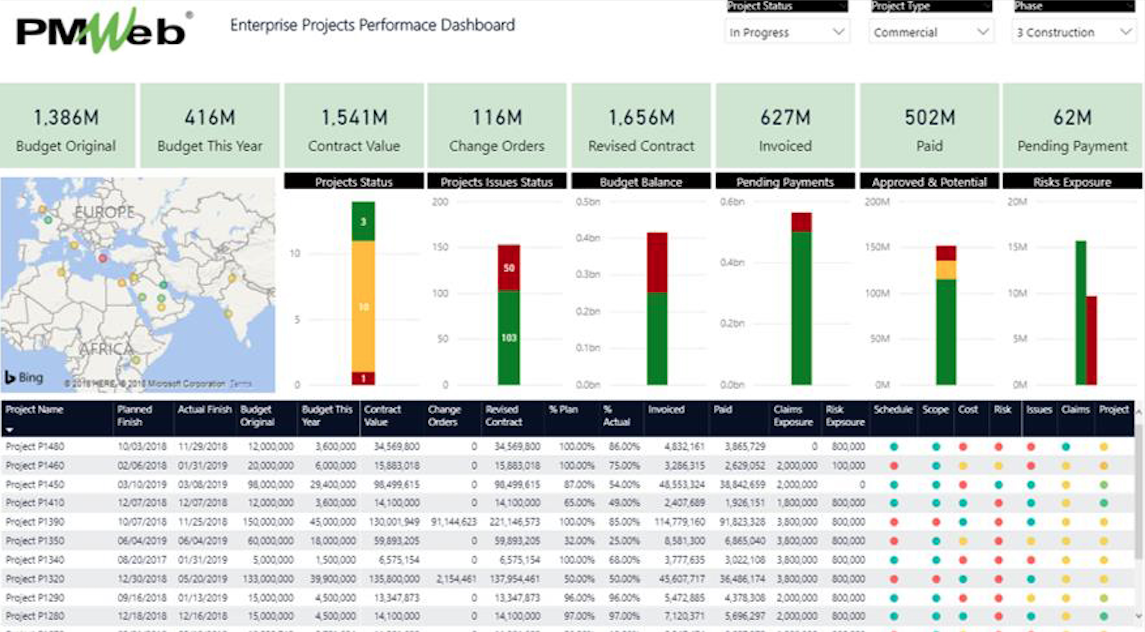The height and width of the screenshot is (632, 1145).
Task: Click the Bing logo on the map
Action: pos(24,377)
